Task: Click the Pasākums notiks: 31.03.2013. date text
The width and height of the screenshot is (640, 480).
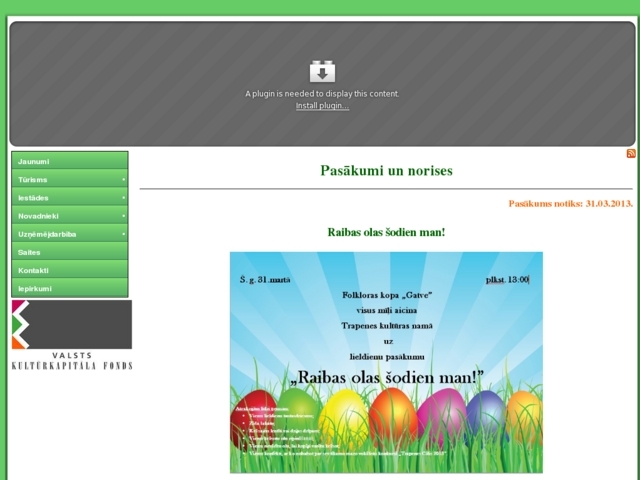Action: [x=571, y=203]
